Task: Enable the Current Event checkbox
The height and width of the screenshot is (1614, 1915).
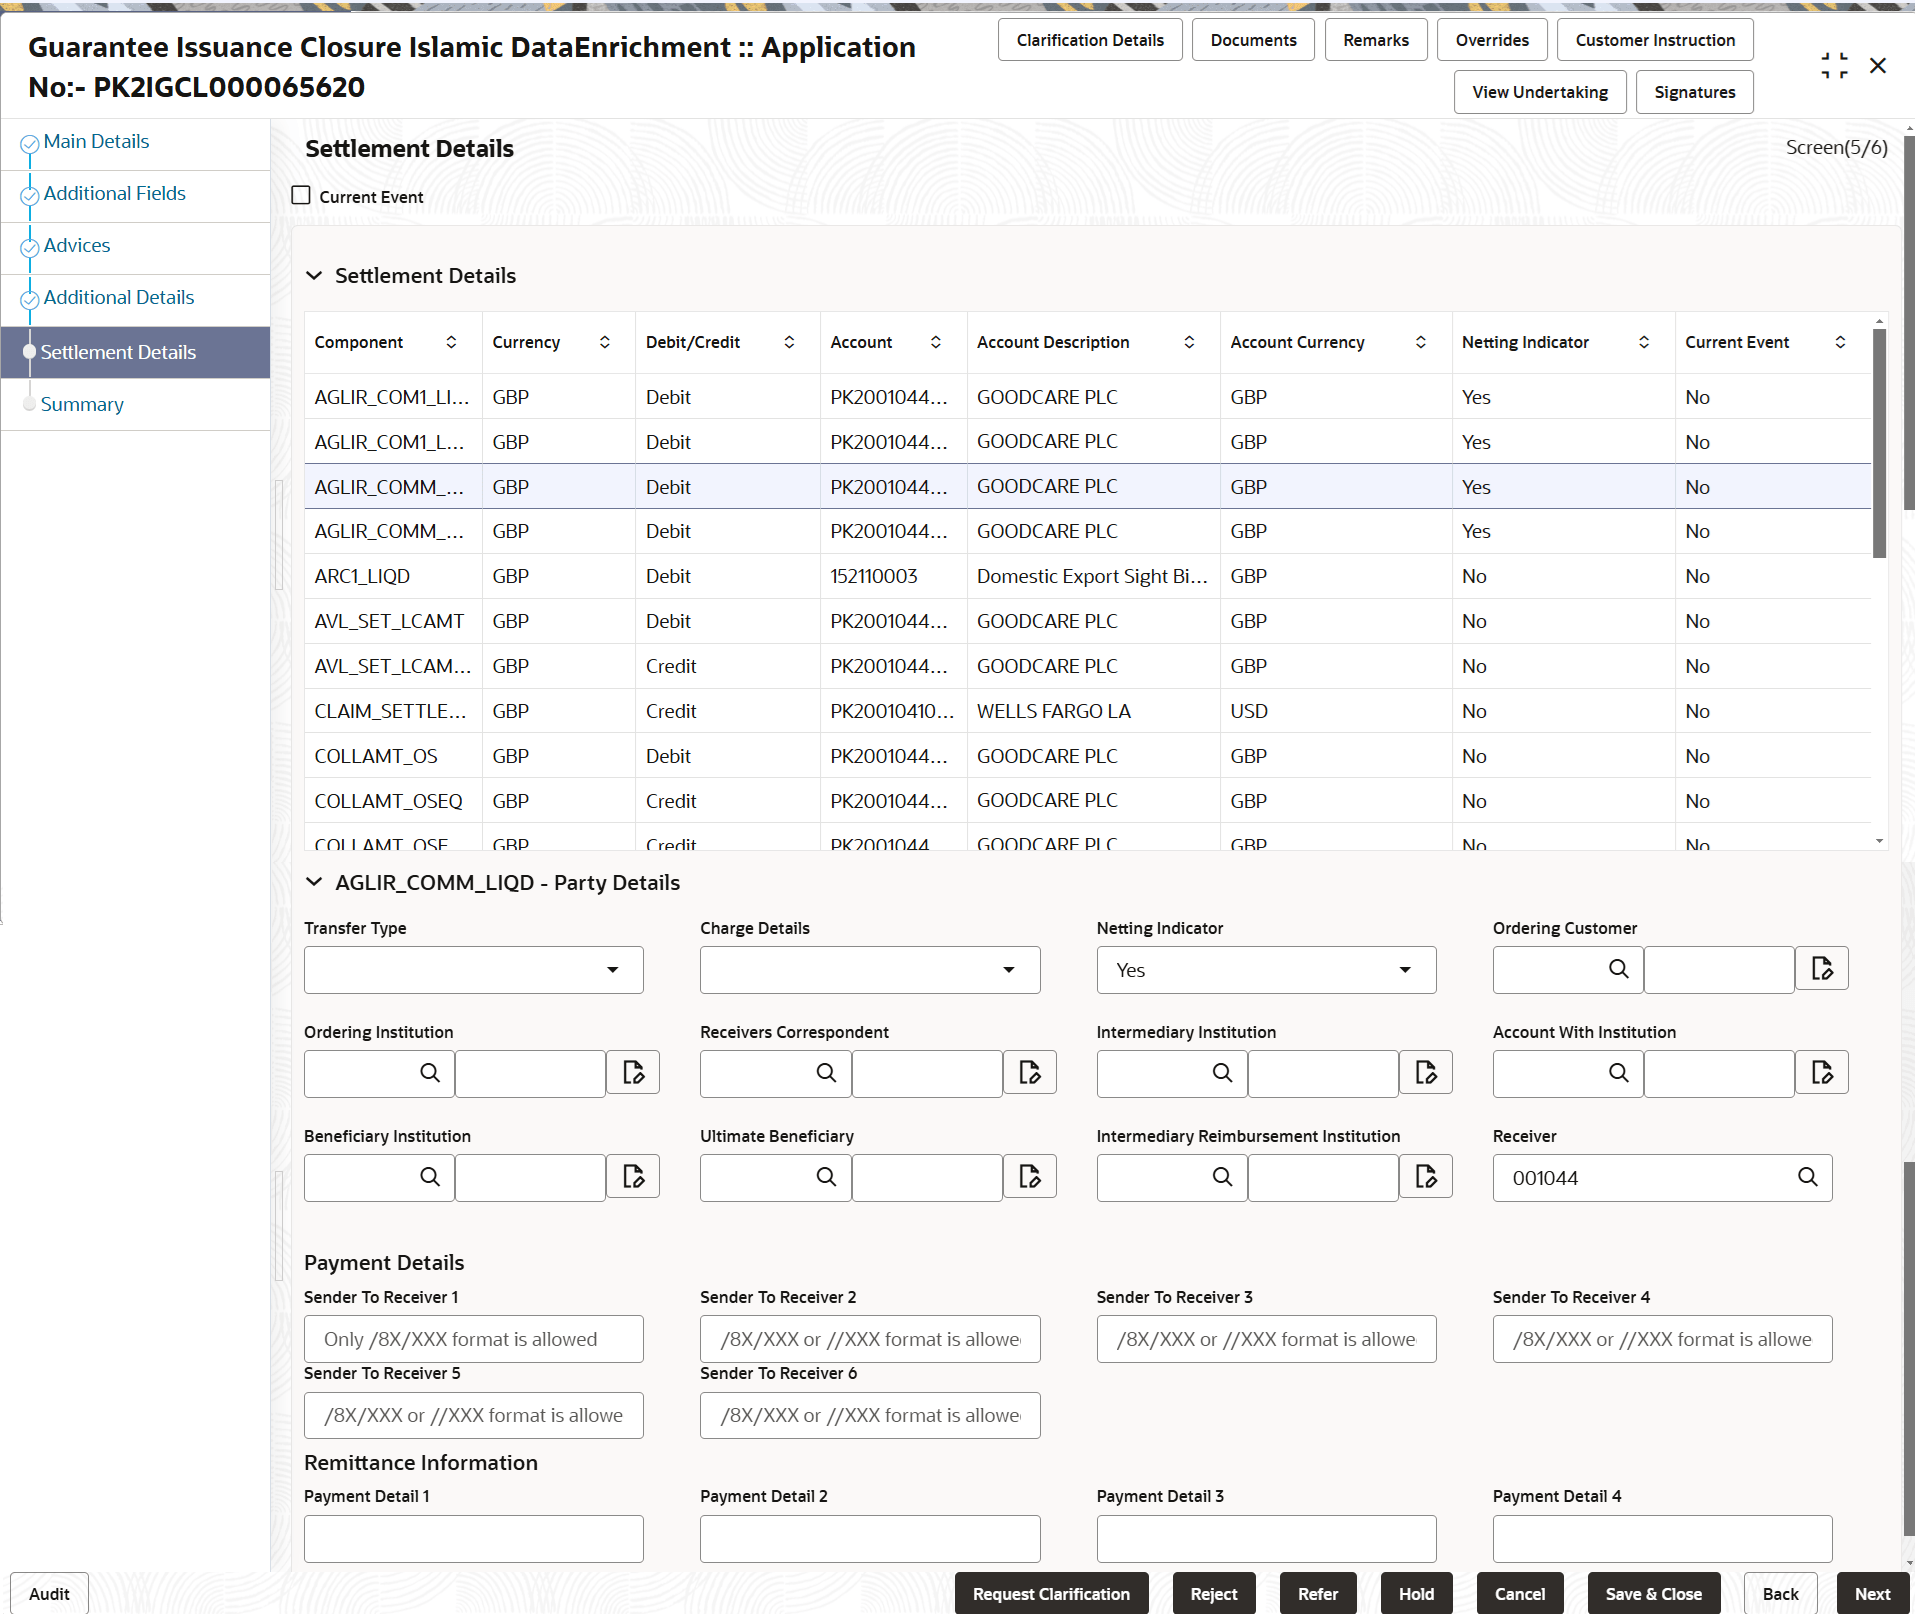Action: (300, 195)
